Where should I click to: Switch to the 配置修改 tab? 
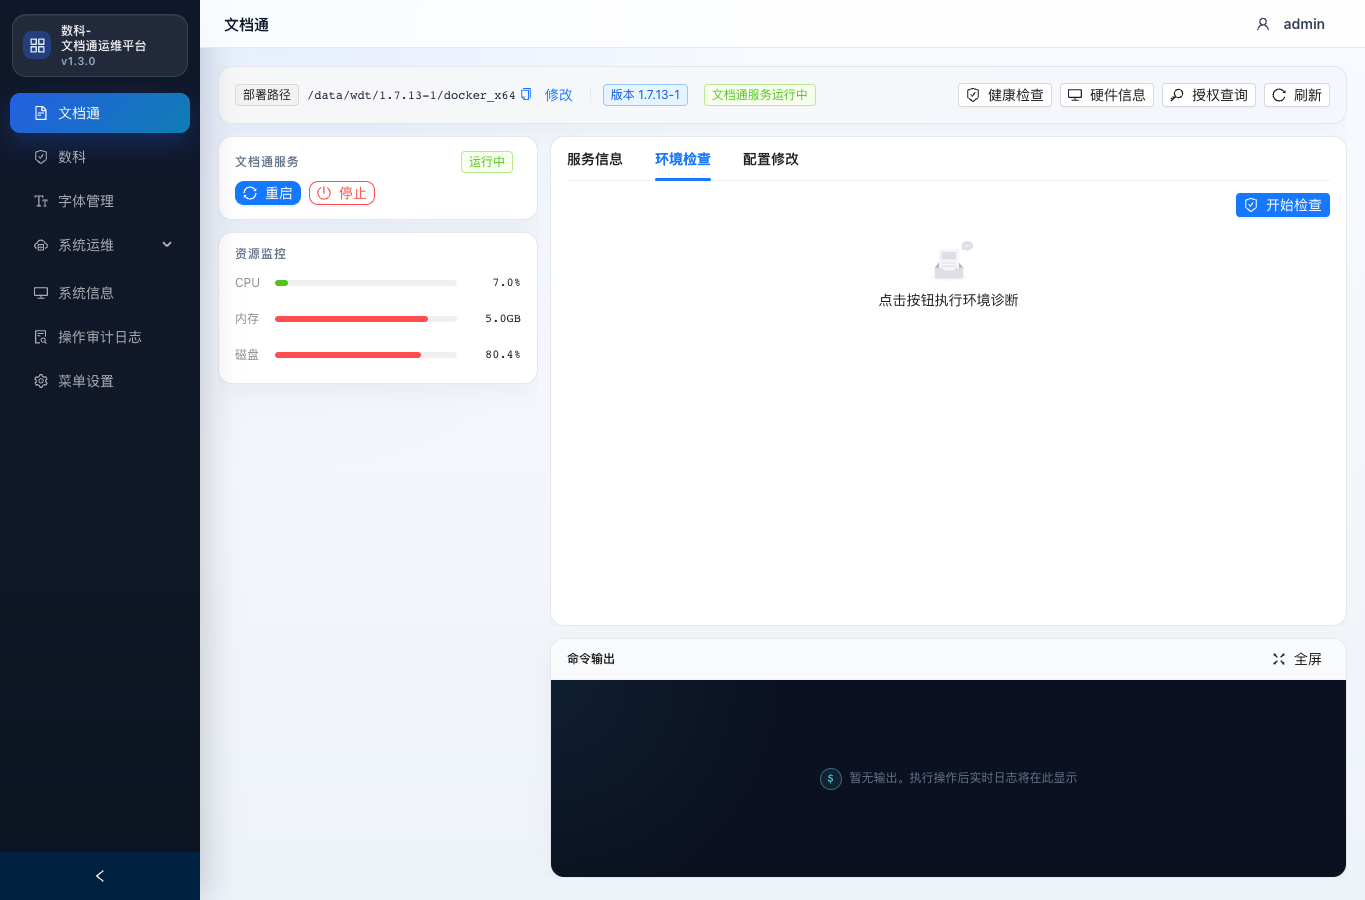click(771, 159)
